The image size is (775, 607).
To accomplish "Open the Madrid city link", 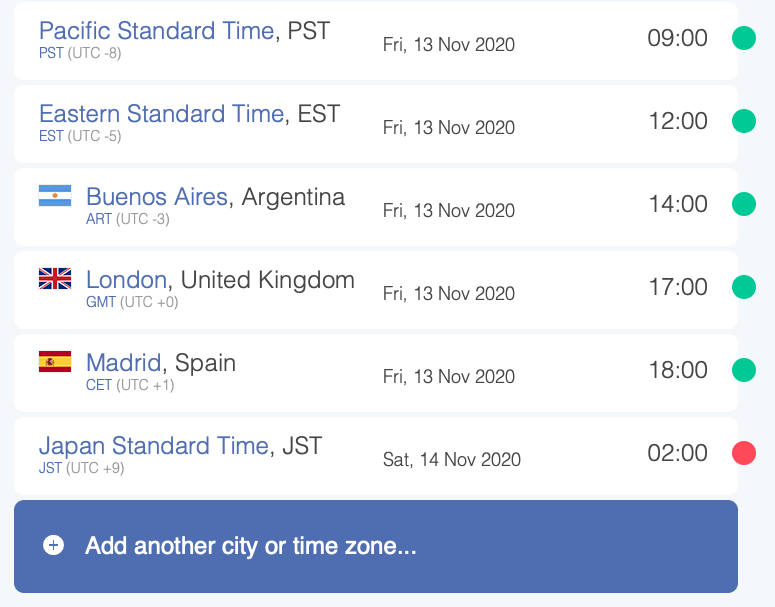I will point(124,363).
